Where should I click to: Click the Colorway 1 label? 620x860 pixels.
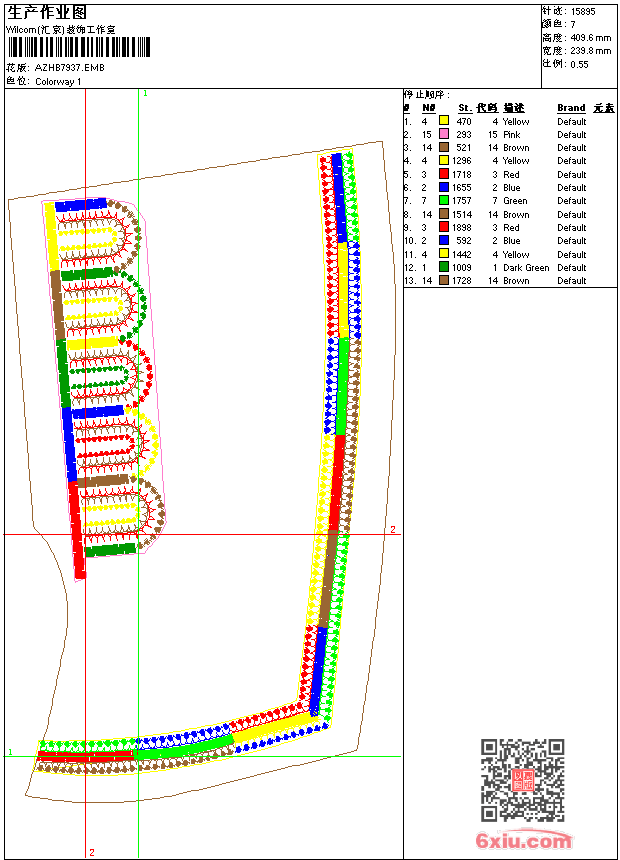click(58, 82)
